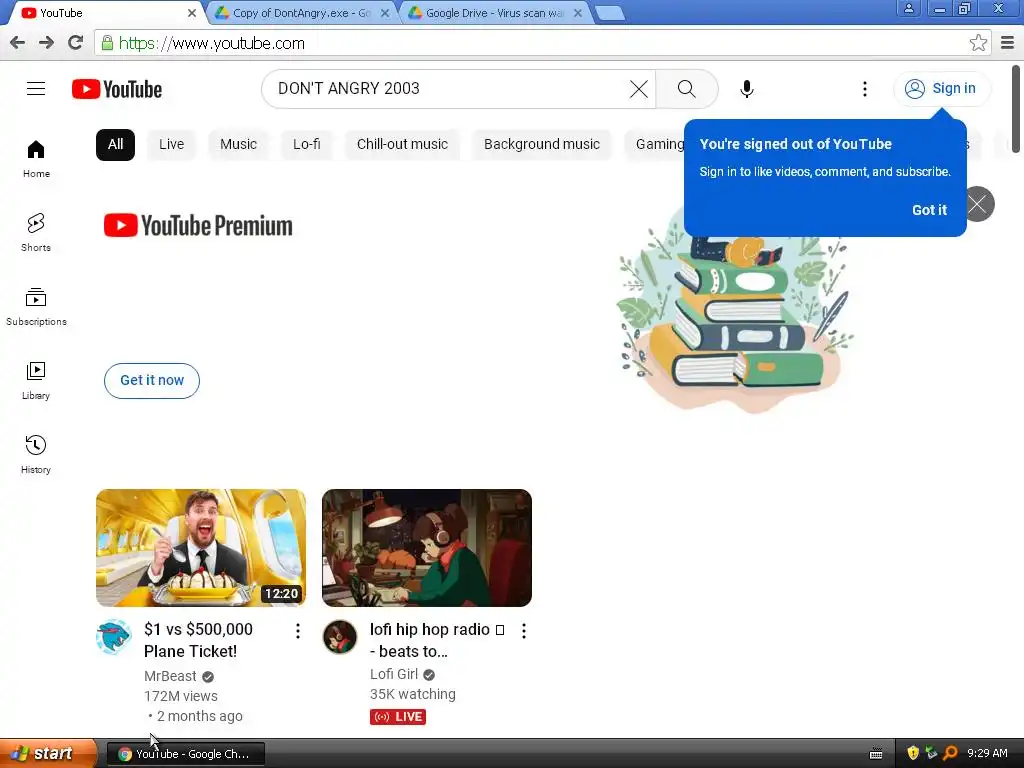Open Shorts in sidebar
This screenshot has height=768, width=1024.
pyautogui.click(x=36, y=232)
